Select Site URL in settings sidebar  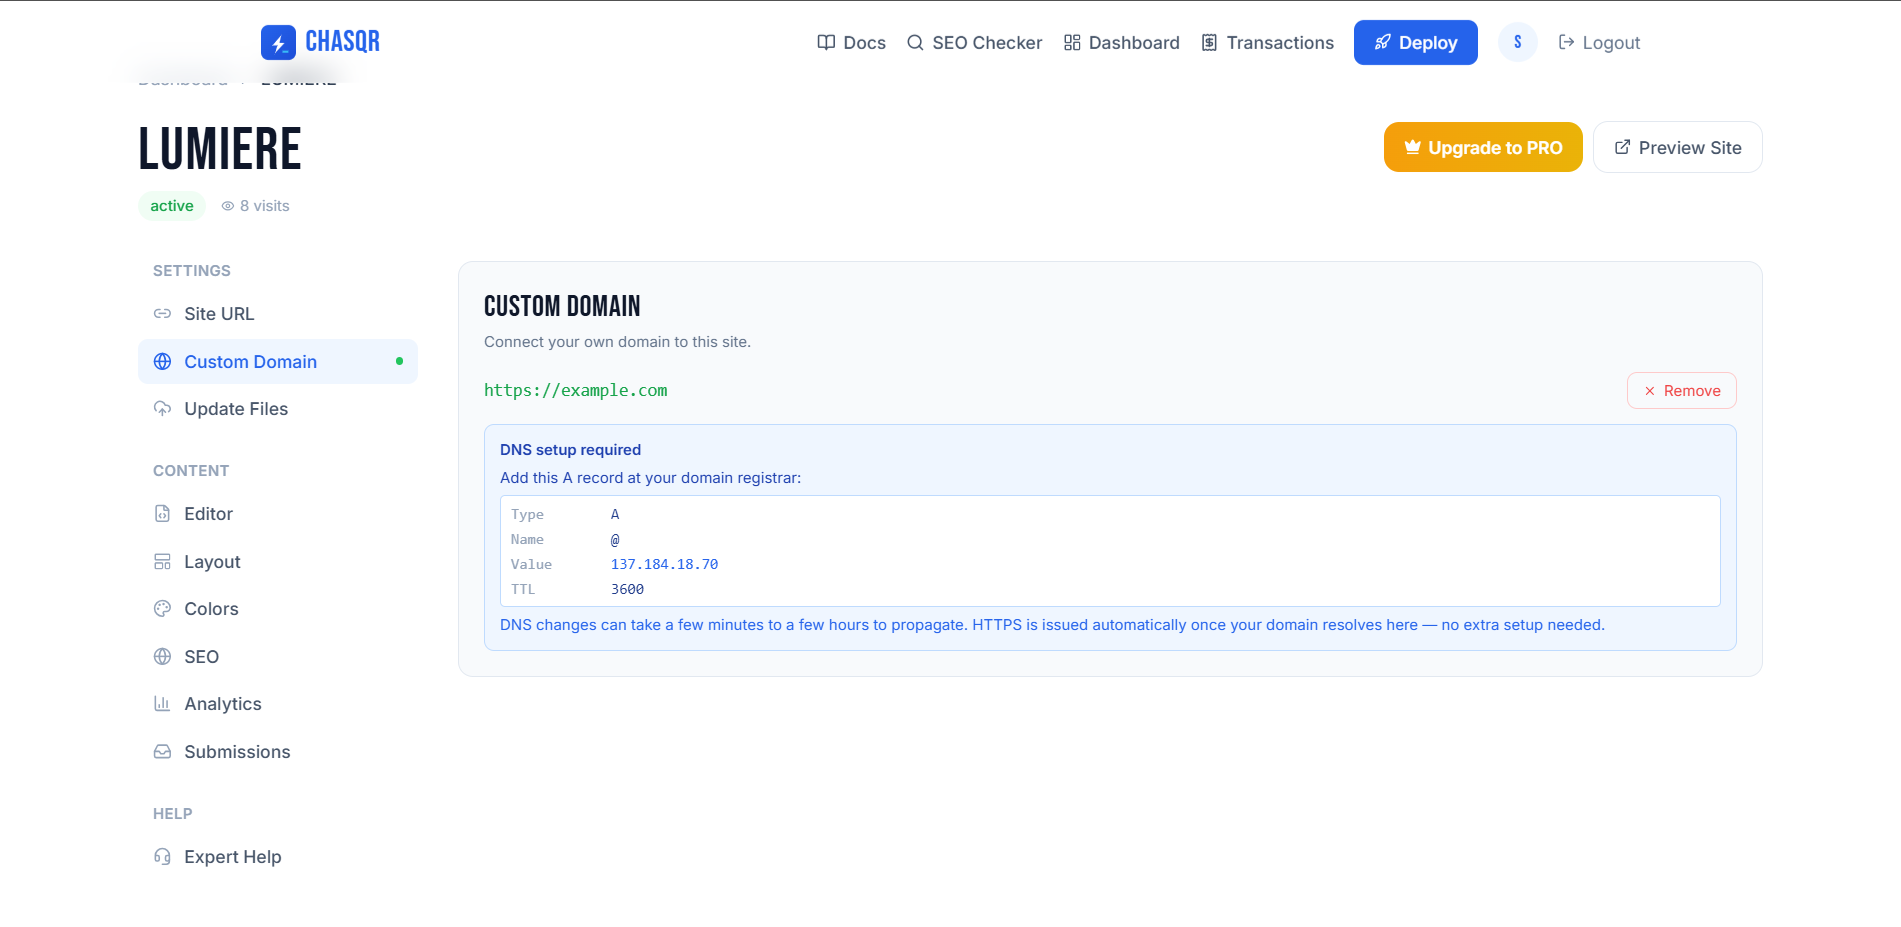tap(278, 314)
